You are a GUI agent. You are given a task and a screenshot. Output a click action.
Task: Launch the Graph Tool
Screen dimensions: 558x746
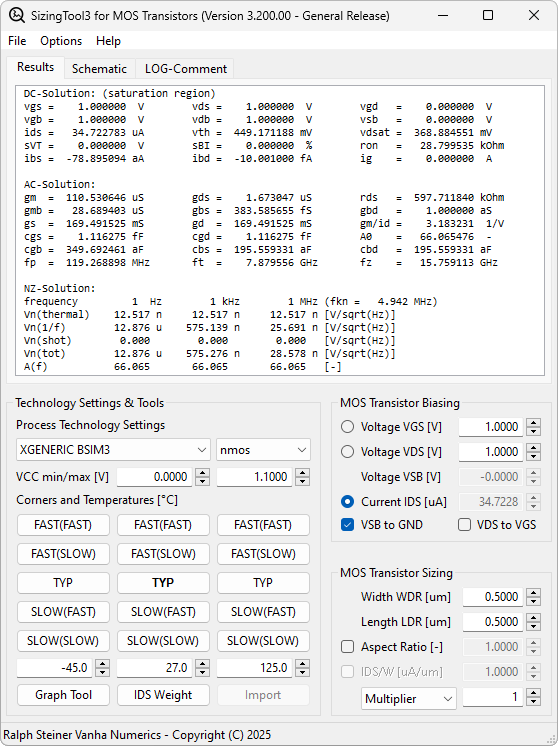[63, 695]
